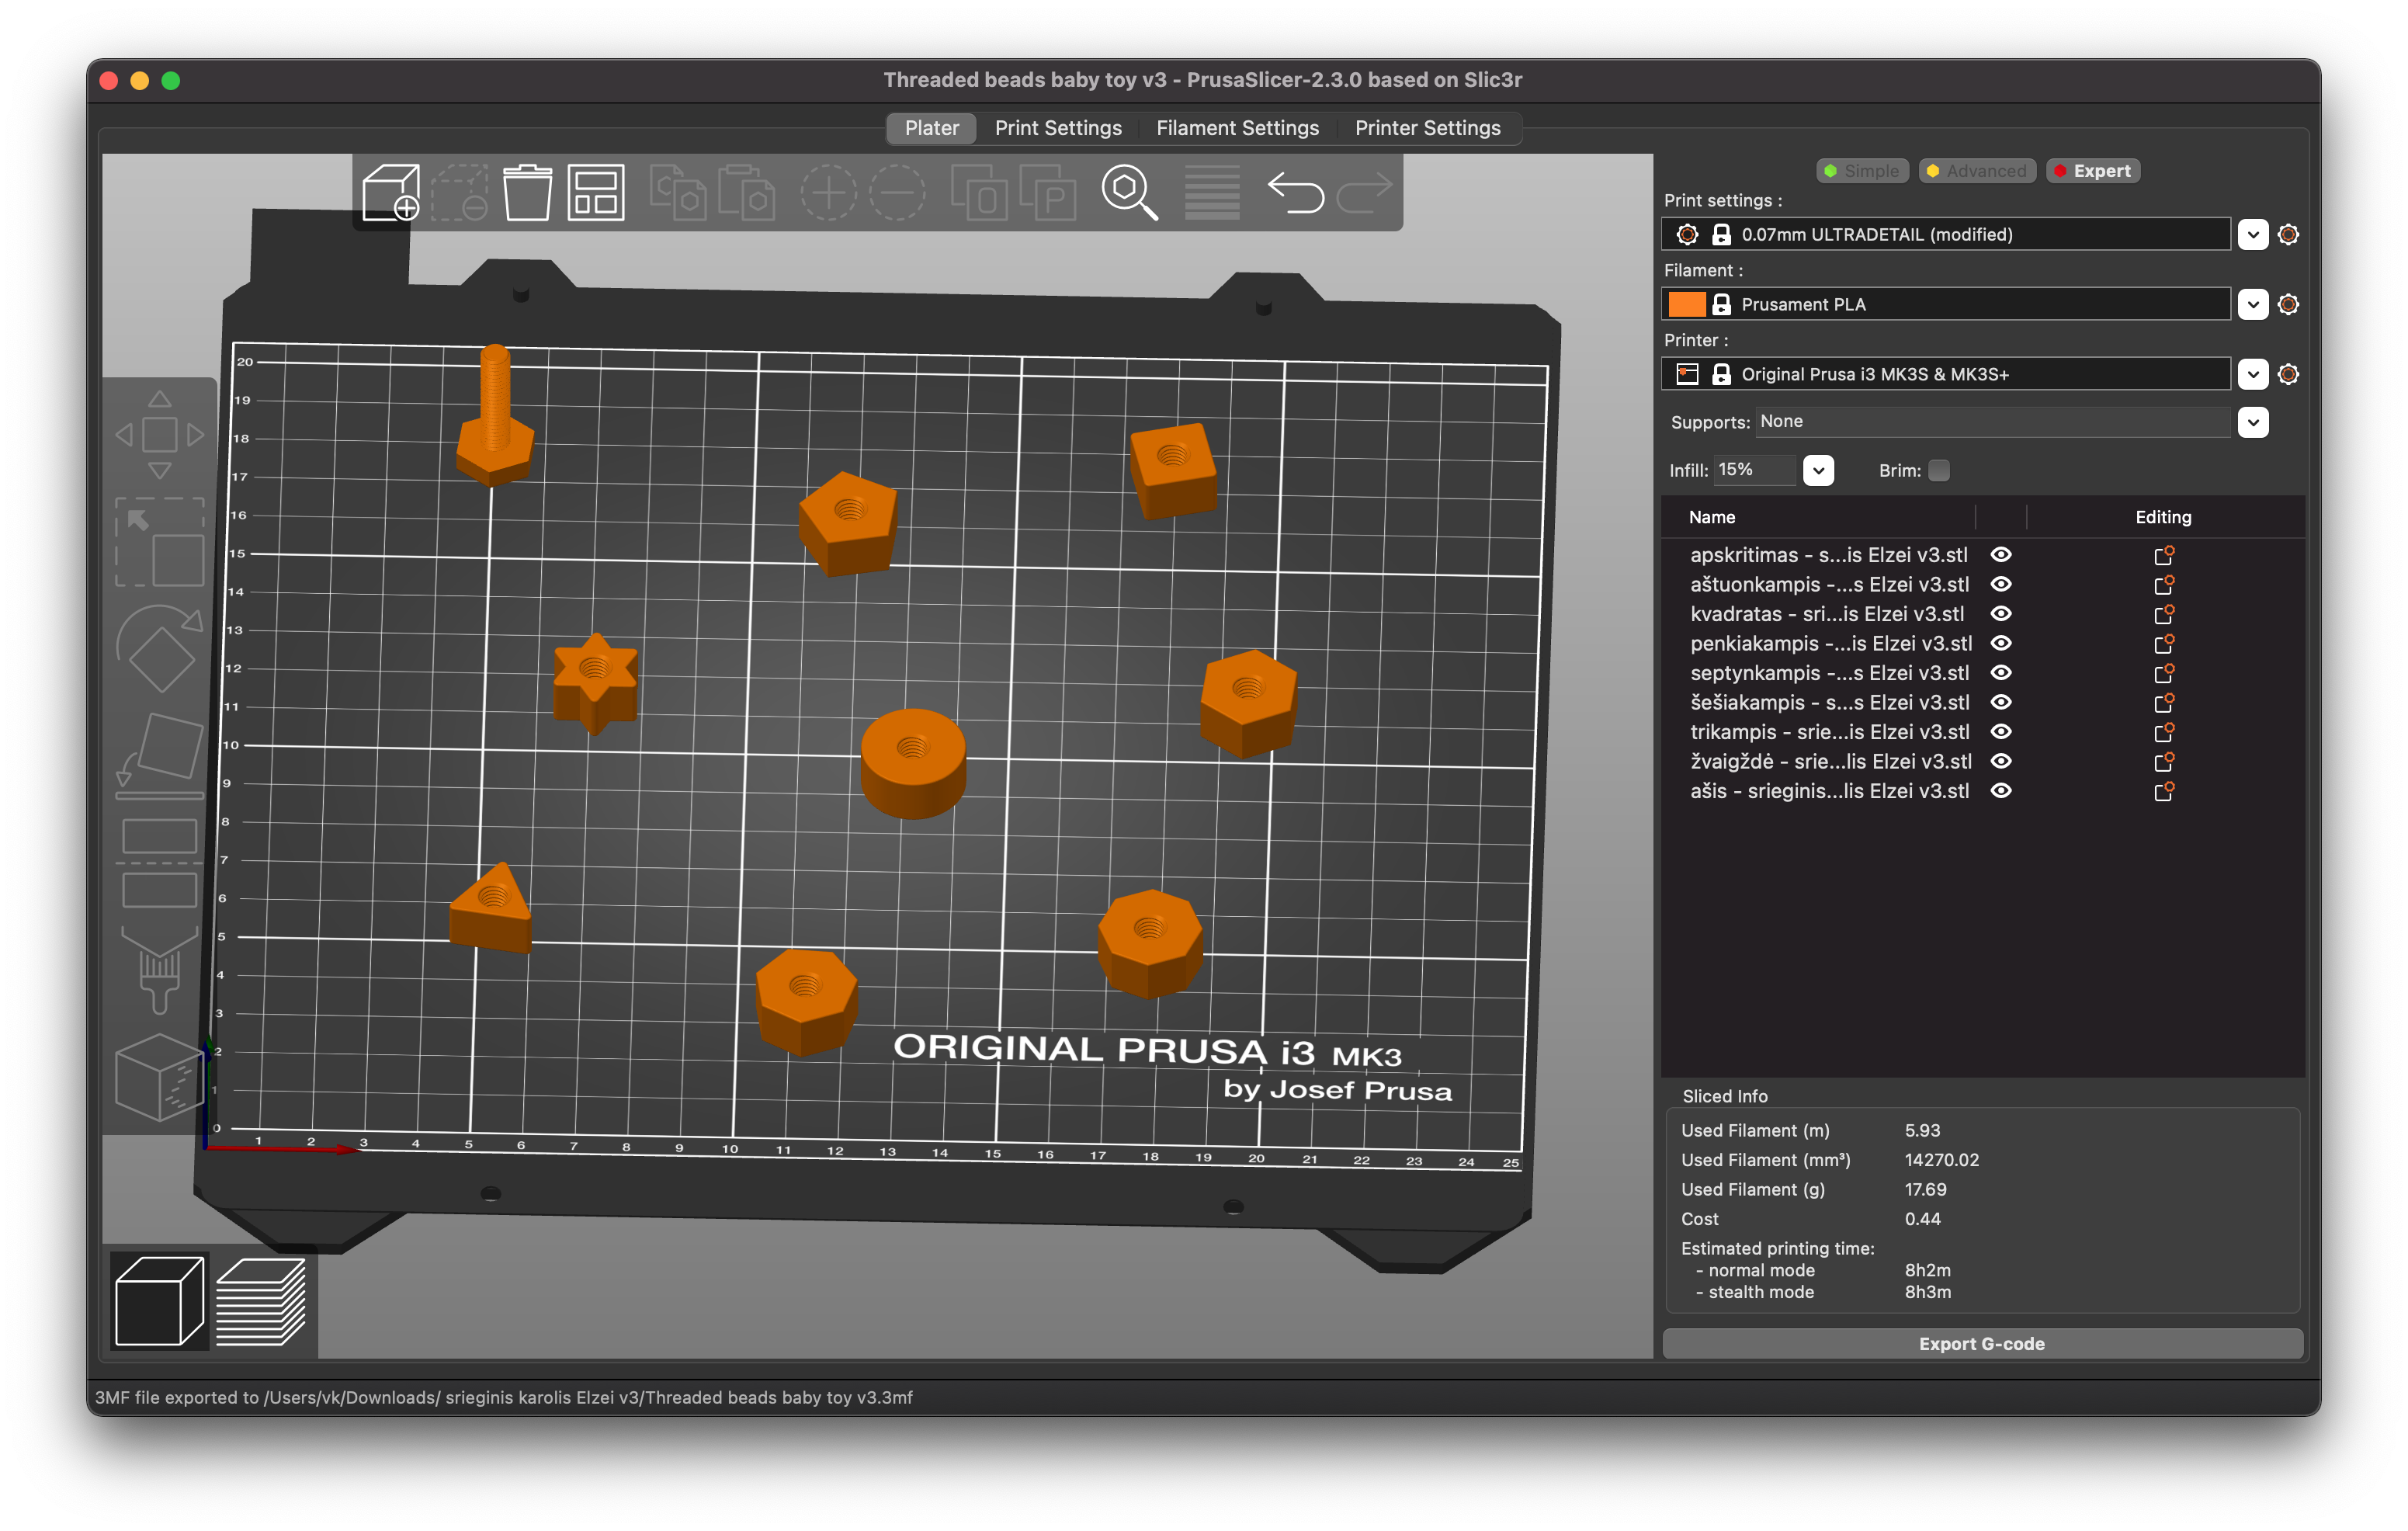The height and width of the screenshot is (1531, 2408).
Task: Toggle visibility of žvaigždė object
Action: coord(2001,762)
